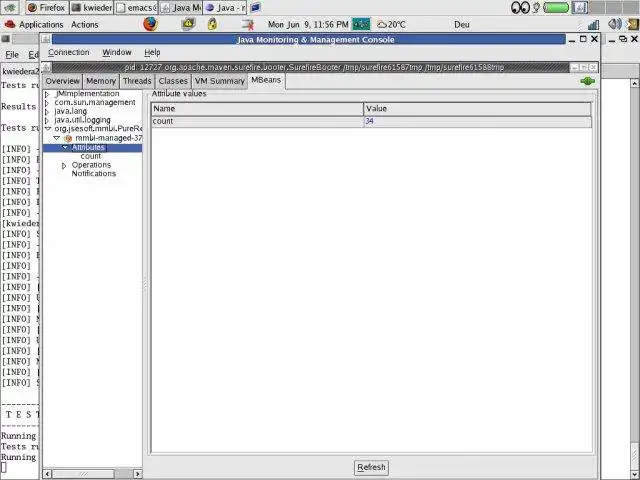Click the volume speaker icon
The image size is (640, 480).
pos(614,24)
